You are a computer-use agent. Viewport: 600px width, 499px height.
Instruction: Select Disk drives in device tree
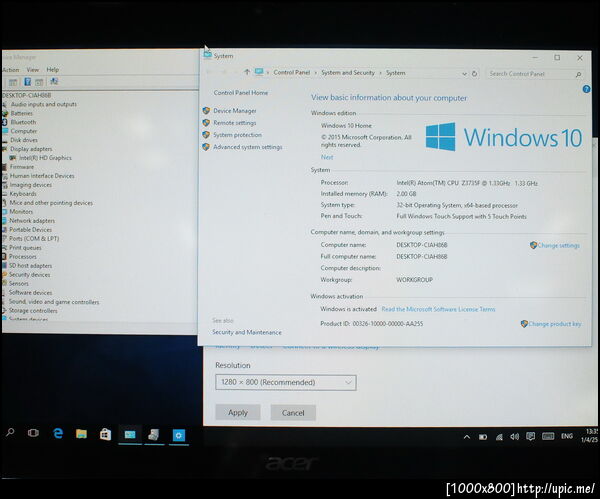pyautogui.click(x=24, y=140)
